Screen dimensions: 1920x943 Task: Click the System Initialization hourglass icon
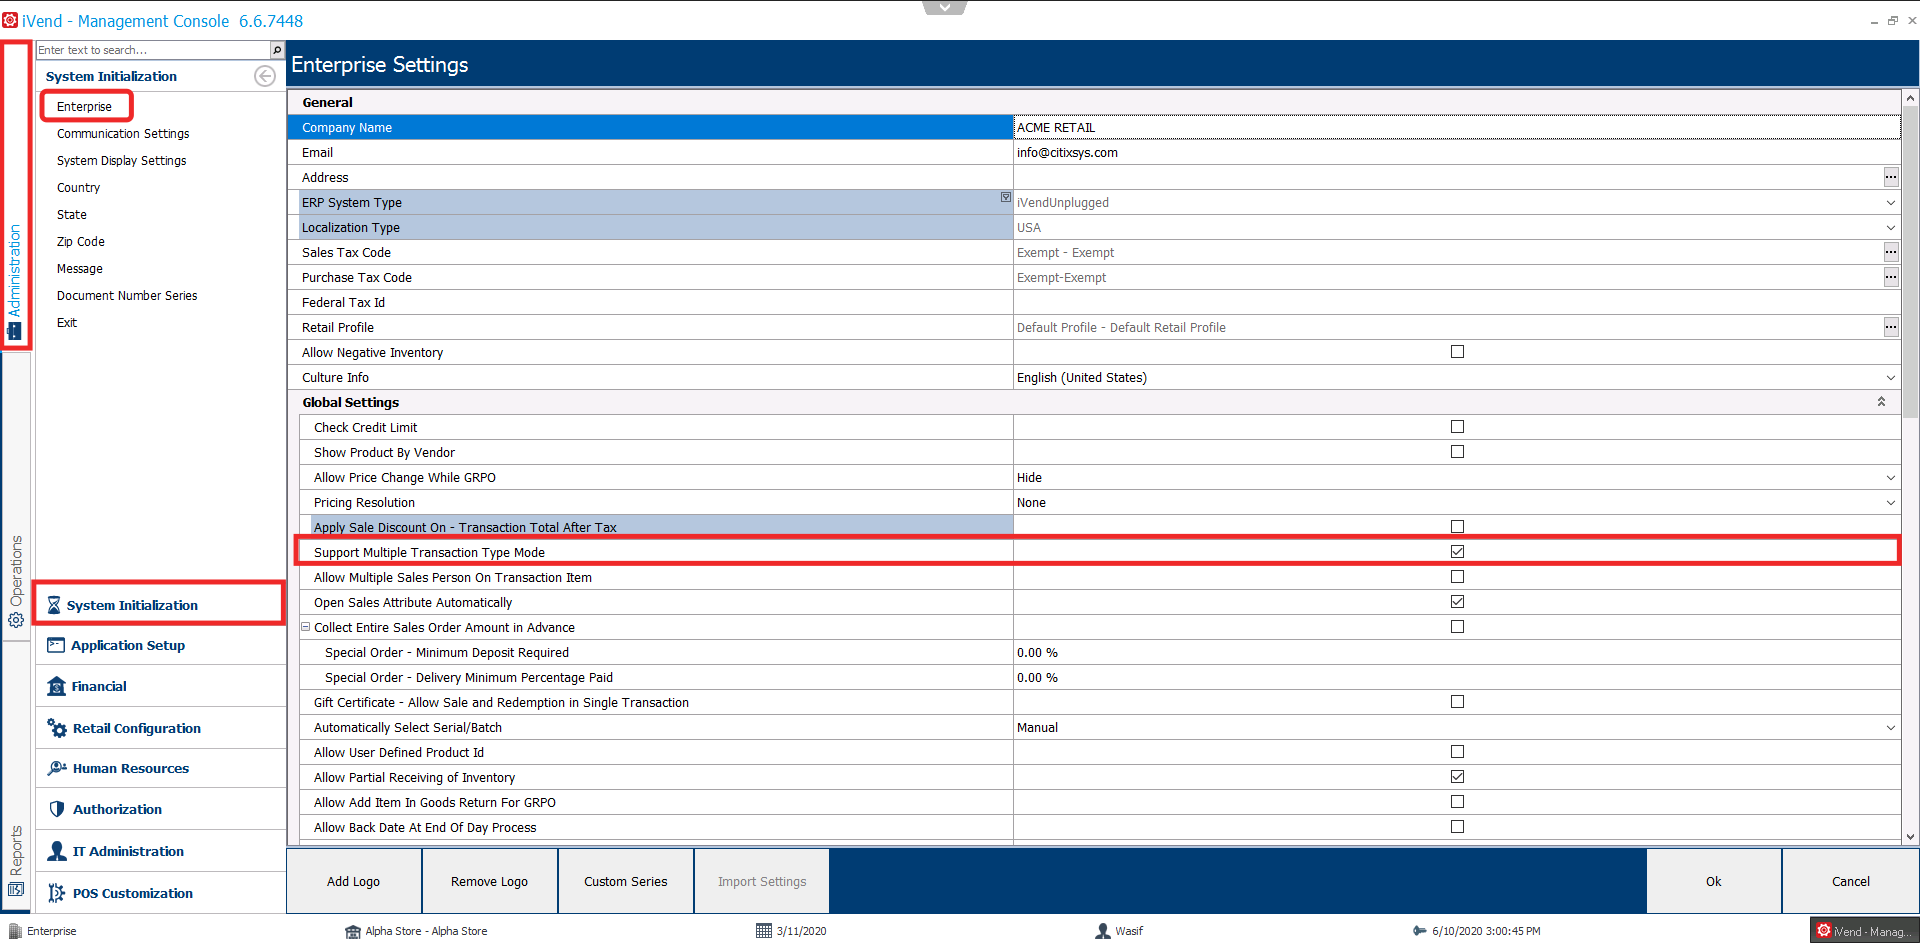(54, 605)
